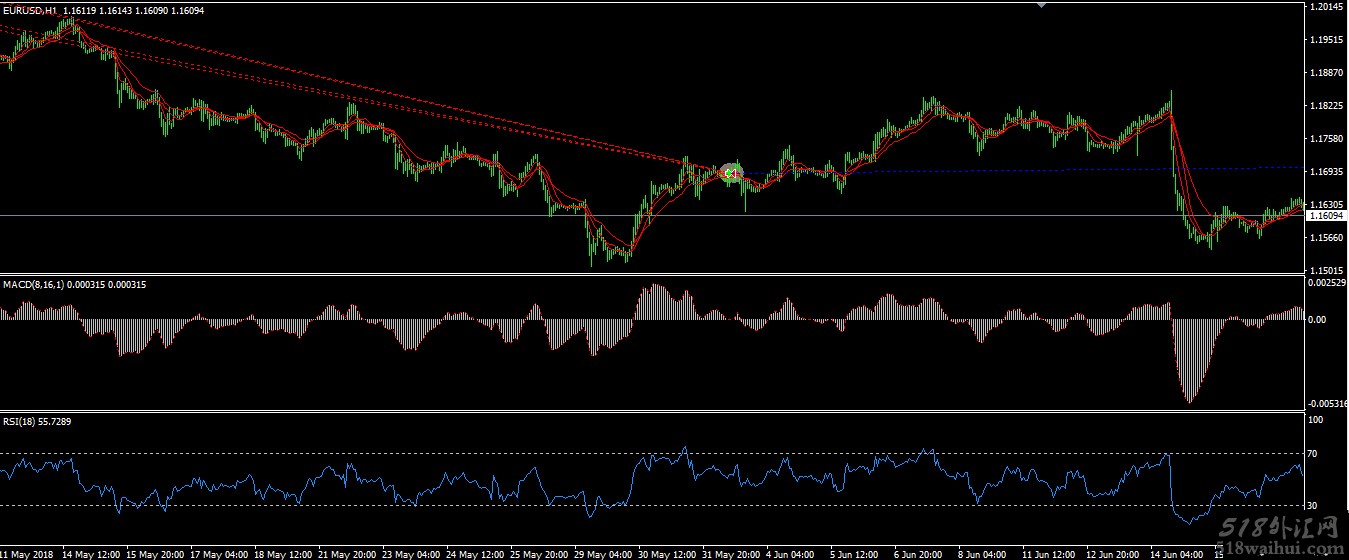The image size is (1349, 560).
Task: Click the 1.19515 price axis label
Action: click(1327, 40)
